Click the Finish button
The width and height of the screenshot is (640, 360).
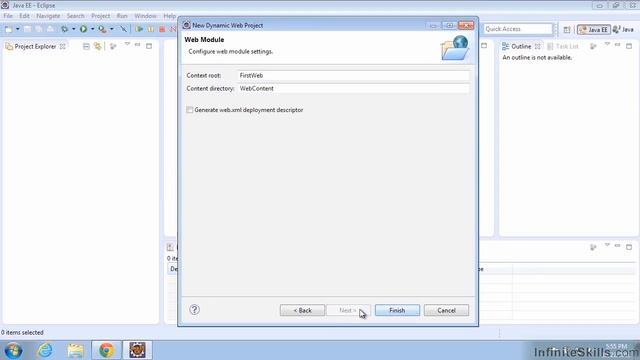(x=397, y=310)
